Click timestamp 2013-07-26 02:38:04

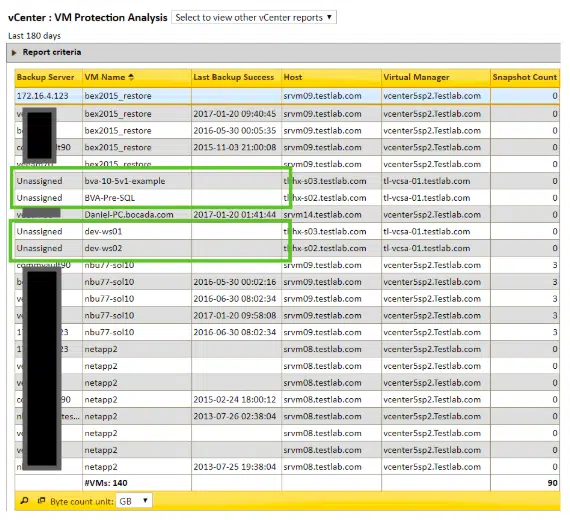[234, 416]
